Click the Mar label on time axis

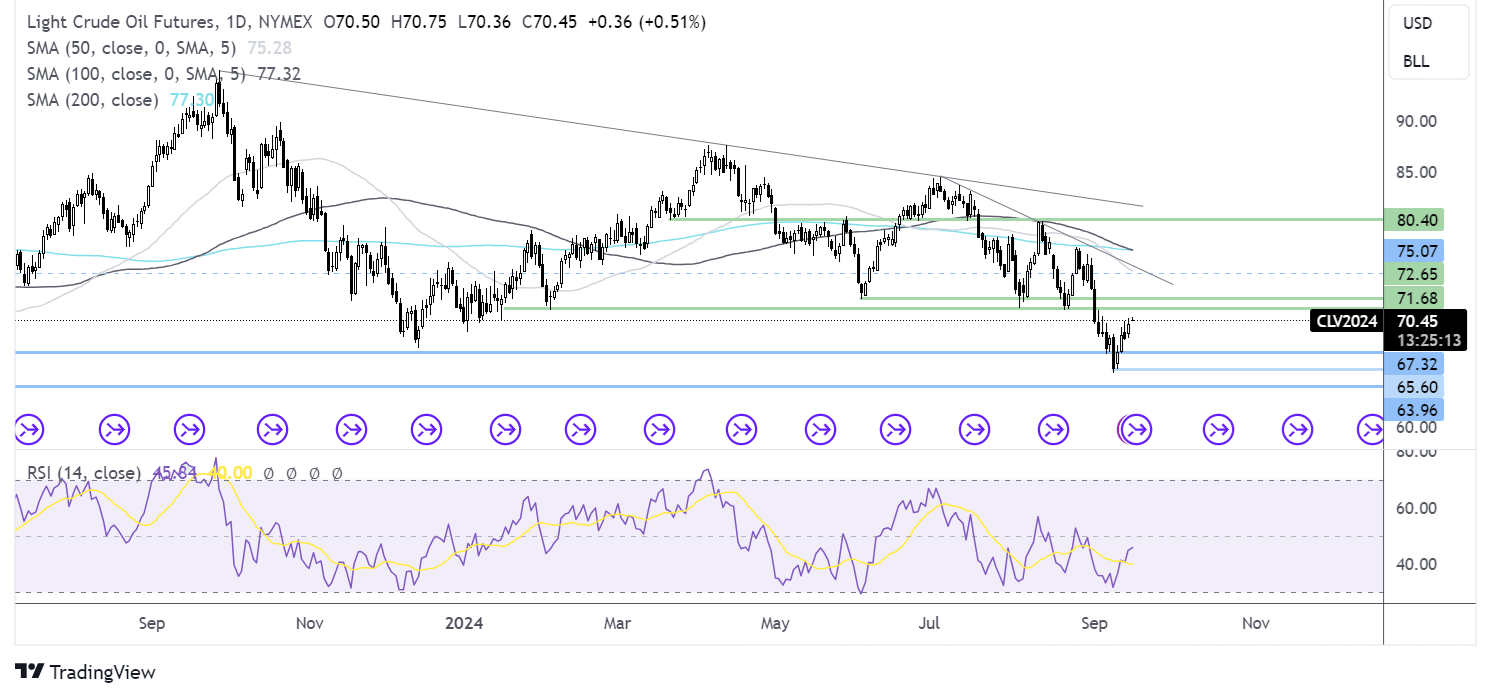618,623
